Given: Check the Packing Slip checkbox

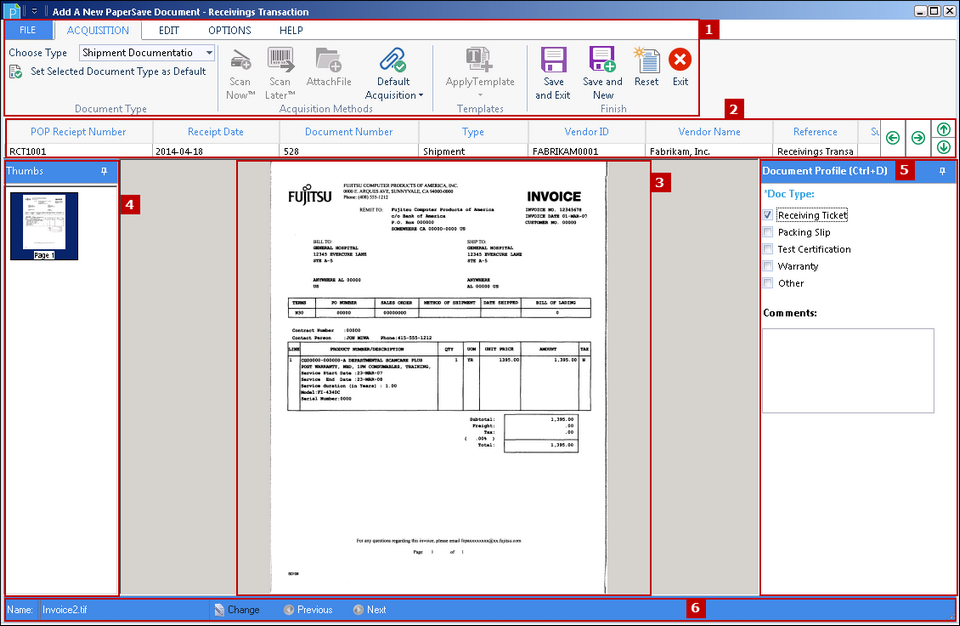Looking at the screenshot, I should point(768,232).
